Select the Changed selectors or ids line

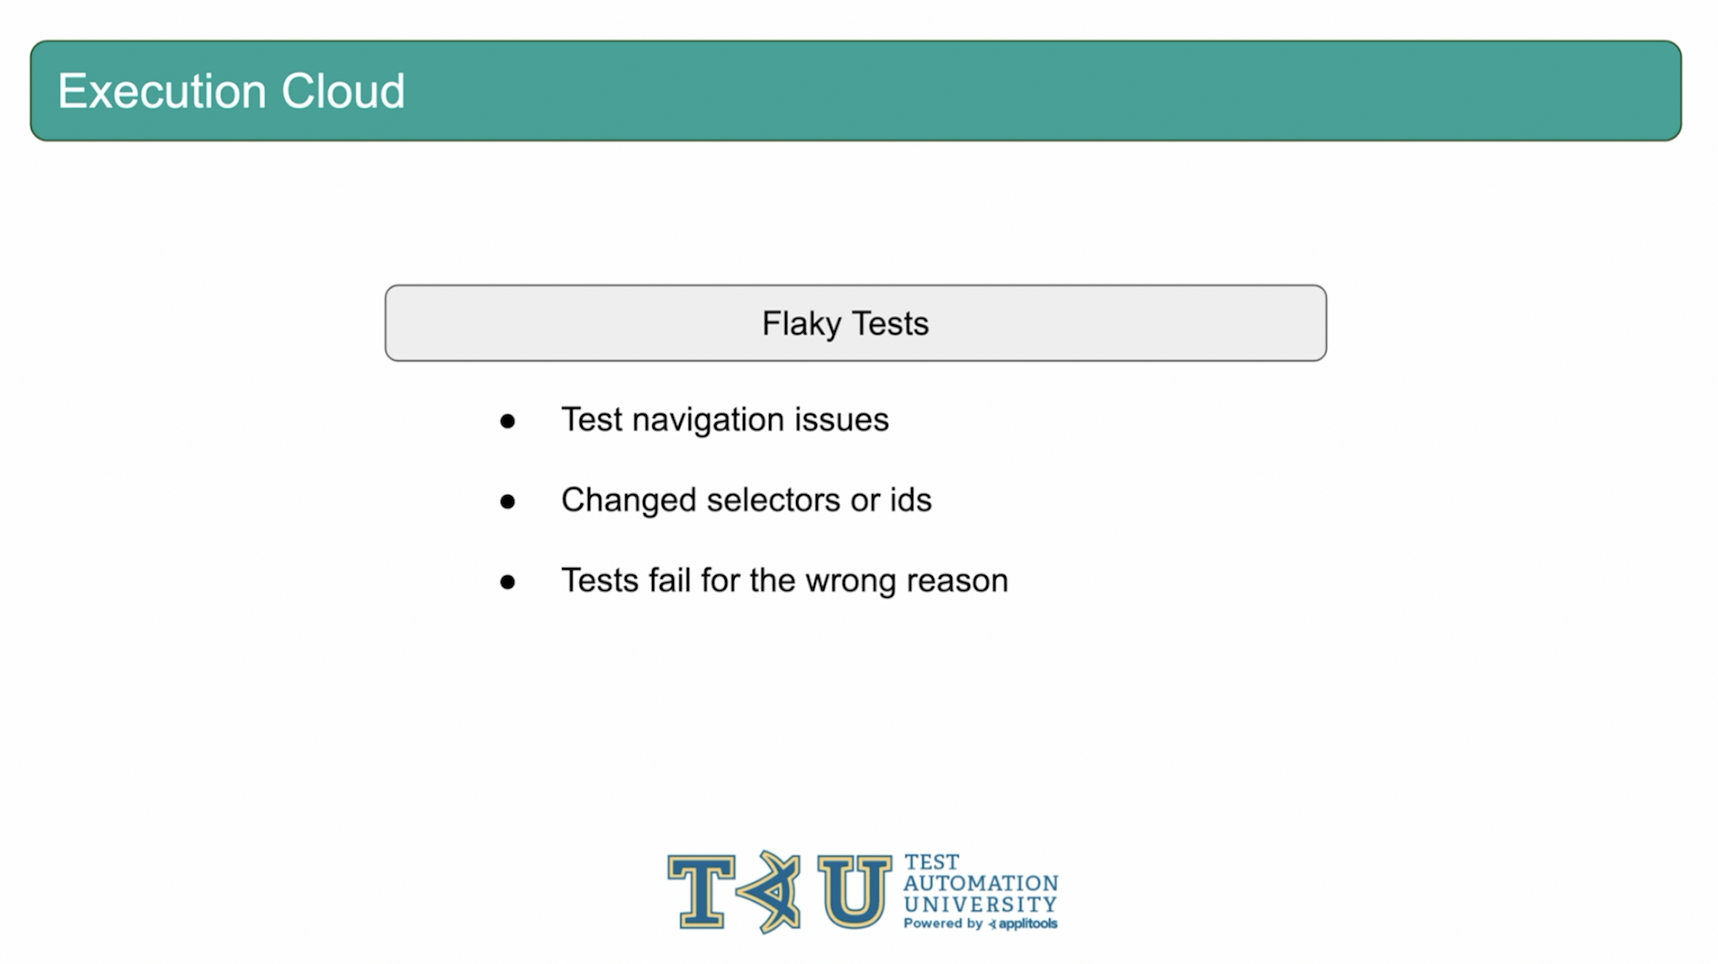746,500
